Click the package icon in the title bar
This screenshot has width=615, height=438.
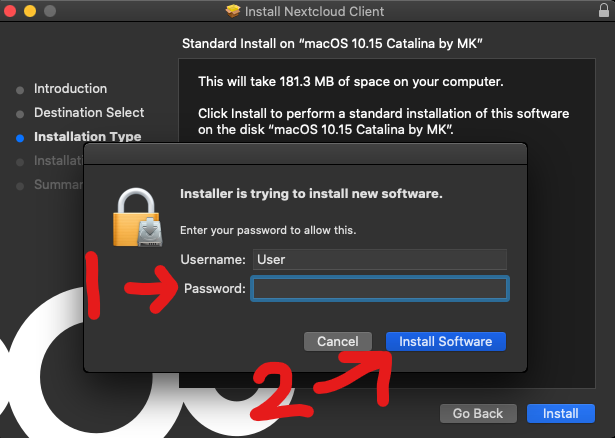tap(234, 12)
